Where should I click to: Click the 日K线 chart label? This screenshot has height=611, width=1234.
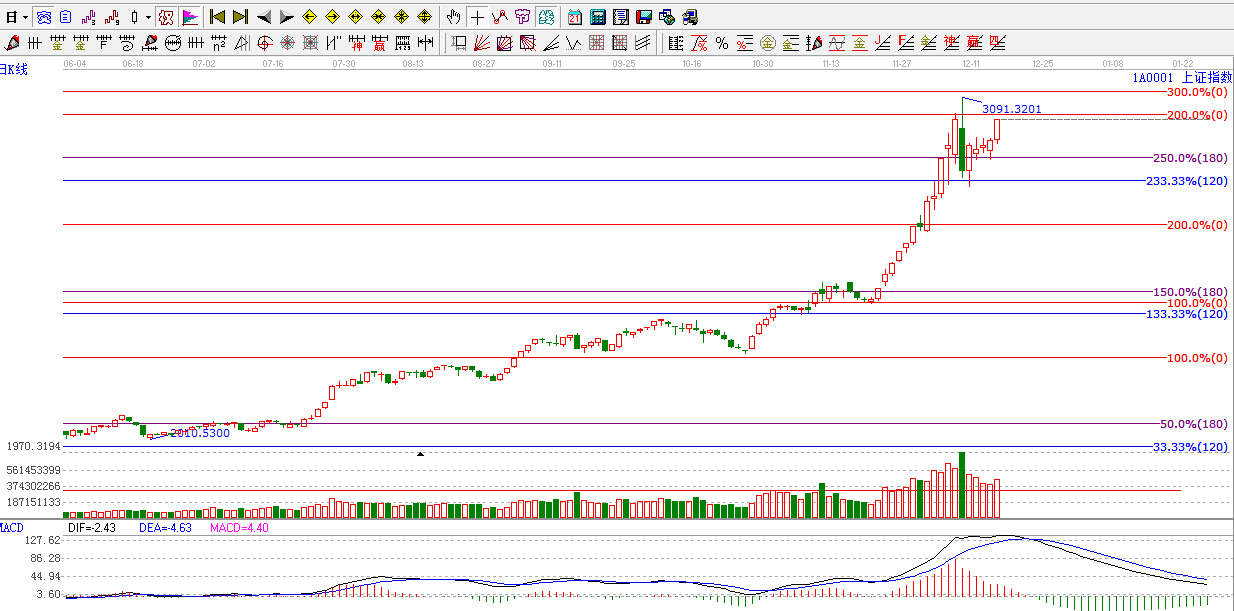(x=14, y=69)
